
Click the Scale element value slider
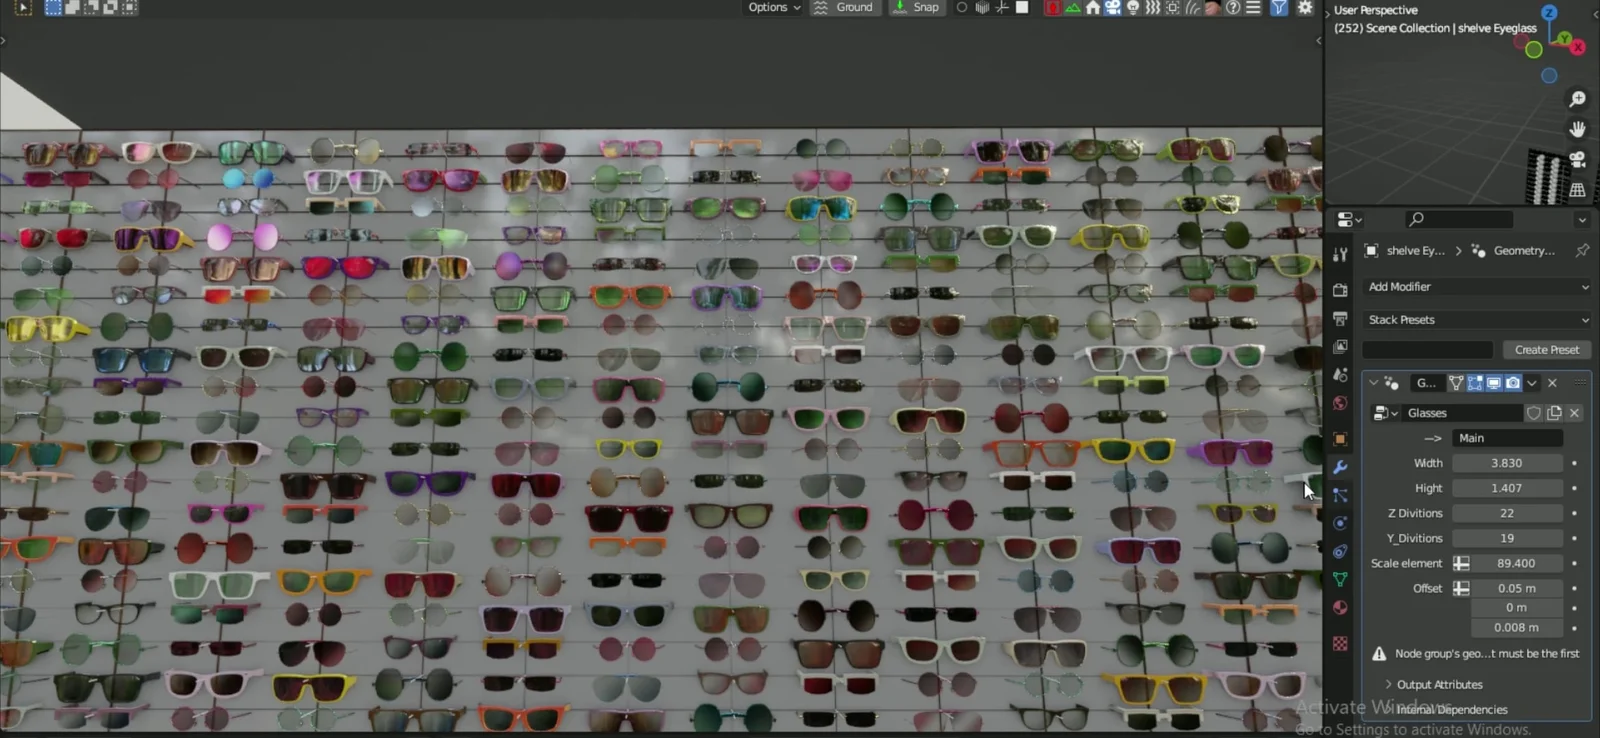pos(1515,564)
